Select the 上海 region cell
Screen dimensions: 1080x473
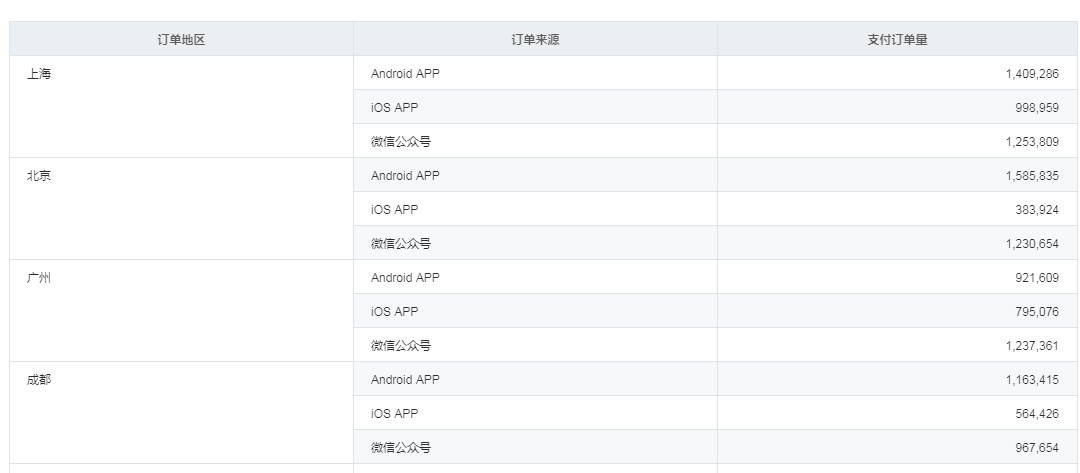181,107
